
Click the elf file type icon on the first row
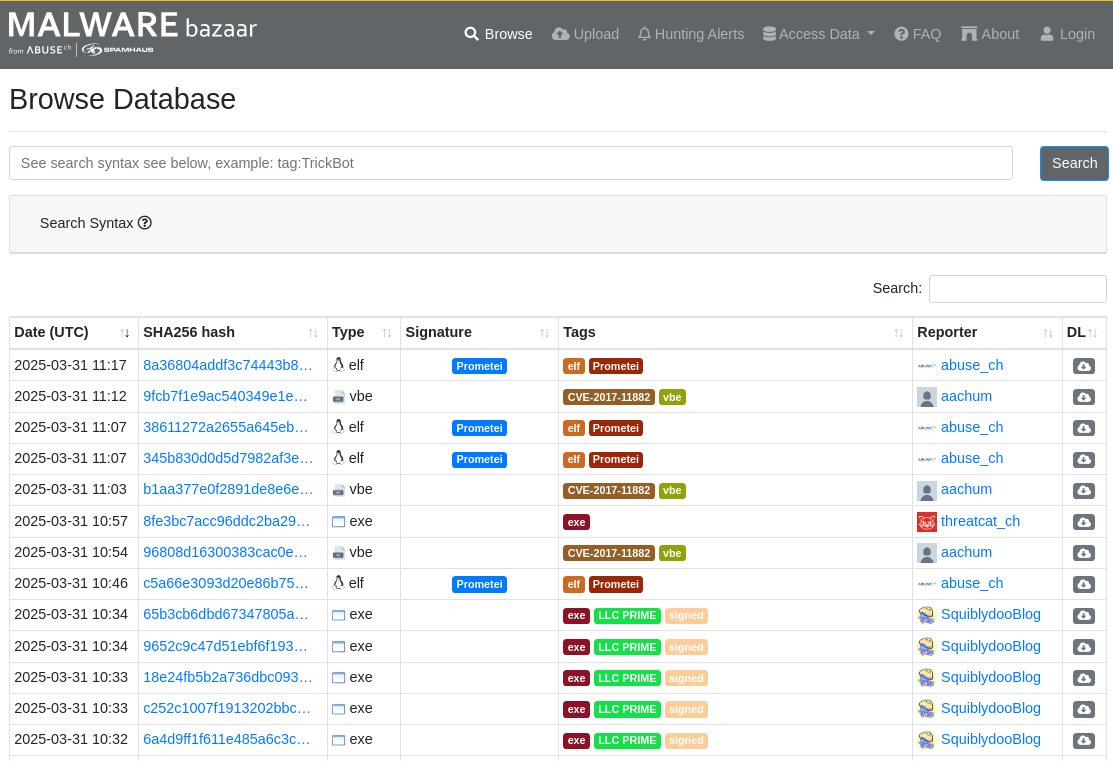pos(339,364)
